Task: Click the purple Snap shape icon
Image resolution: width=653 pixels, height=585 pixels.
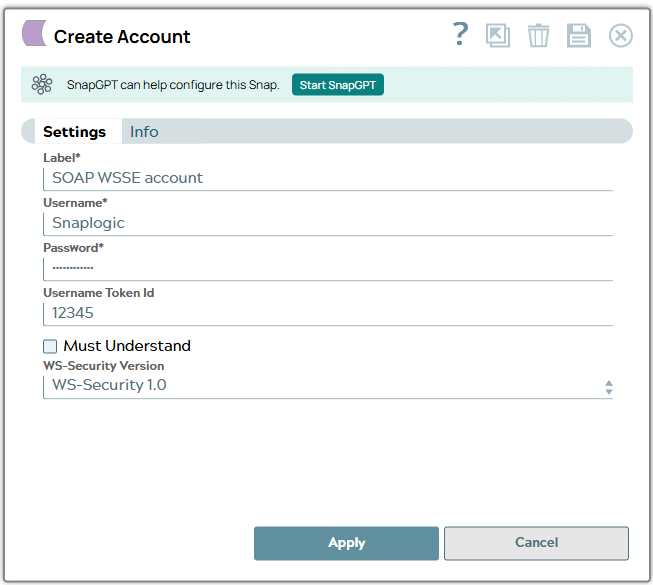Action: [34, 33]
